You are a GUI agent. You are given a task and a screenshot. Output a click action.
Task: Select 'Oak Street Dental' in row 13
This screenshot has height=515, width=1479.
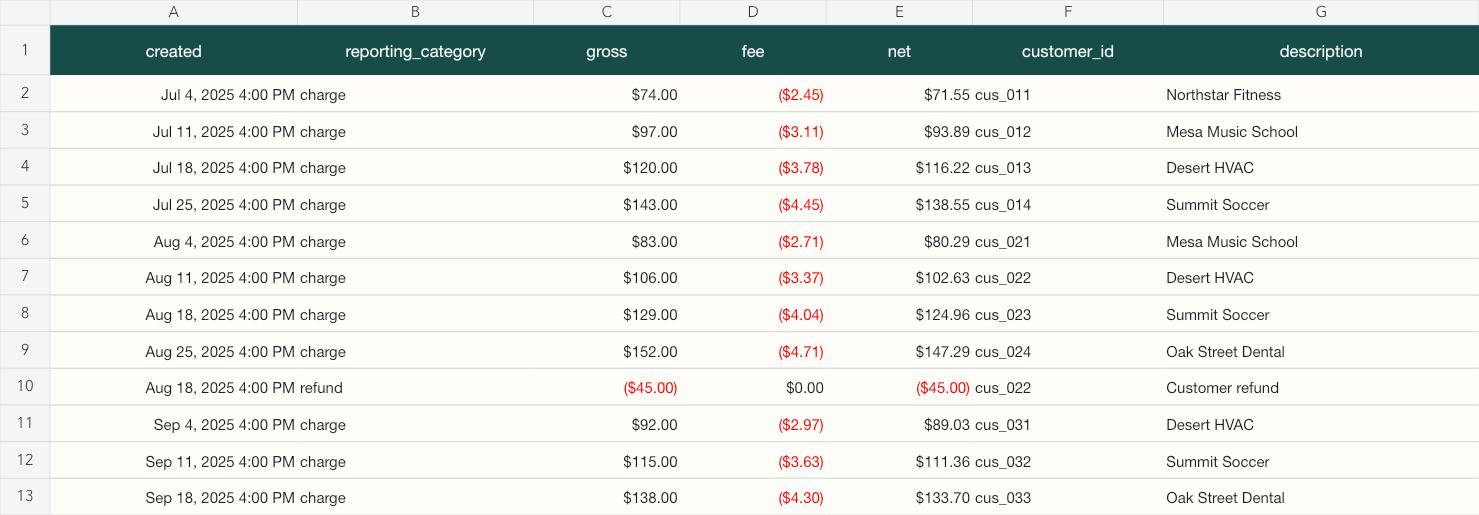click(1321, 497)
